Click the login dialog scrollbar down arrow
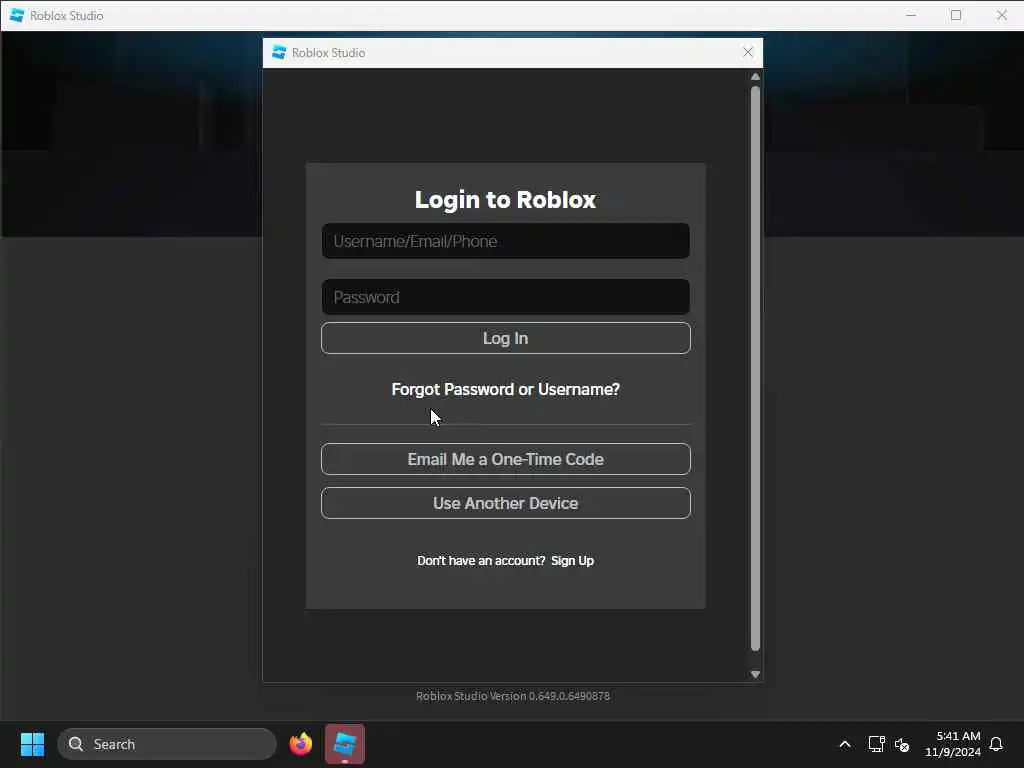This screenshot has width=1024, height=768. (755, 674)
